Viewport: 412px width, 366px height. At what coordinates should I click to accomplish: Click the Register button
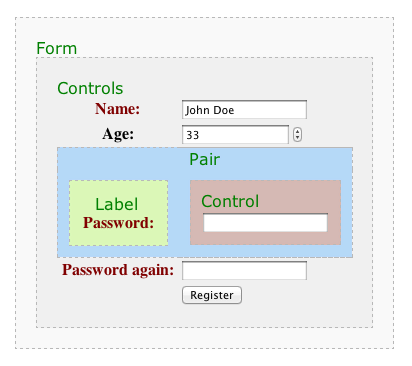(x=212, y=295)
